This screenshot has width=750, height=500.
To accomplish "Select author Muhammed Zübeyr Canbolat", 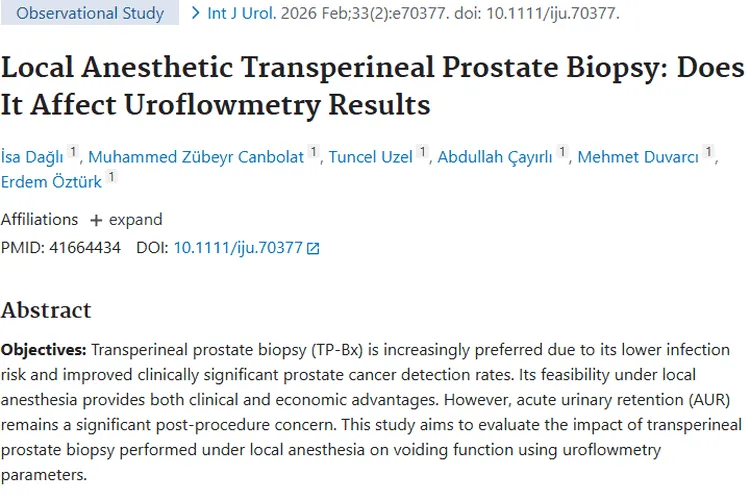I will click(x=196, y=157).
